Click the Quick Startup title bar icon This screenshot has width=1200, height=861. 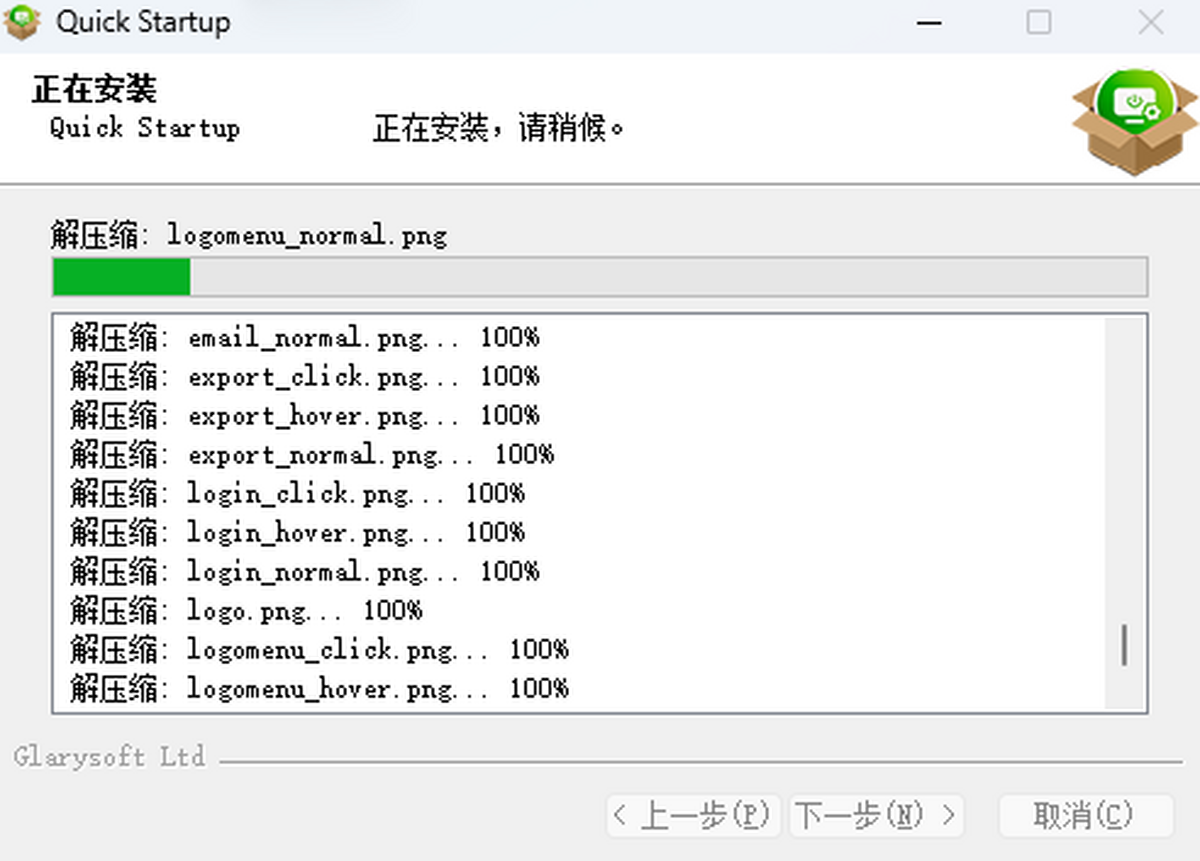(x=23, y=22)
